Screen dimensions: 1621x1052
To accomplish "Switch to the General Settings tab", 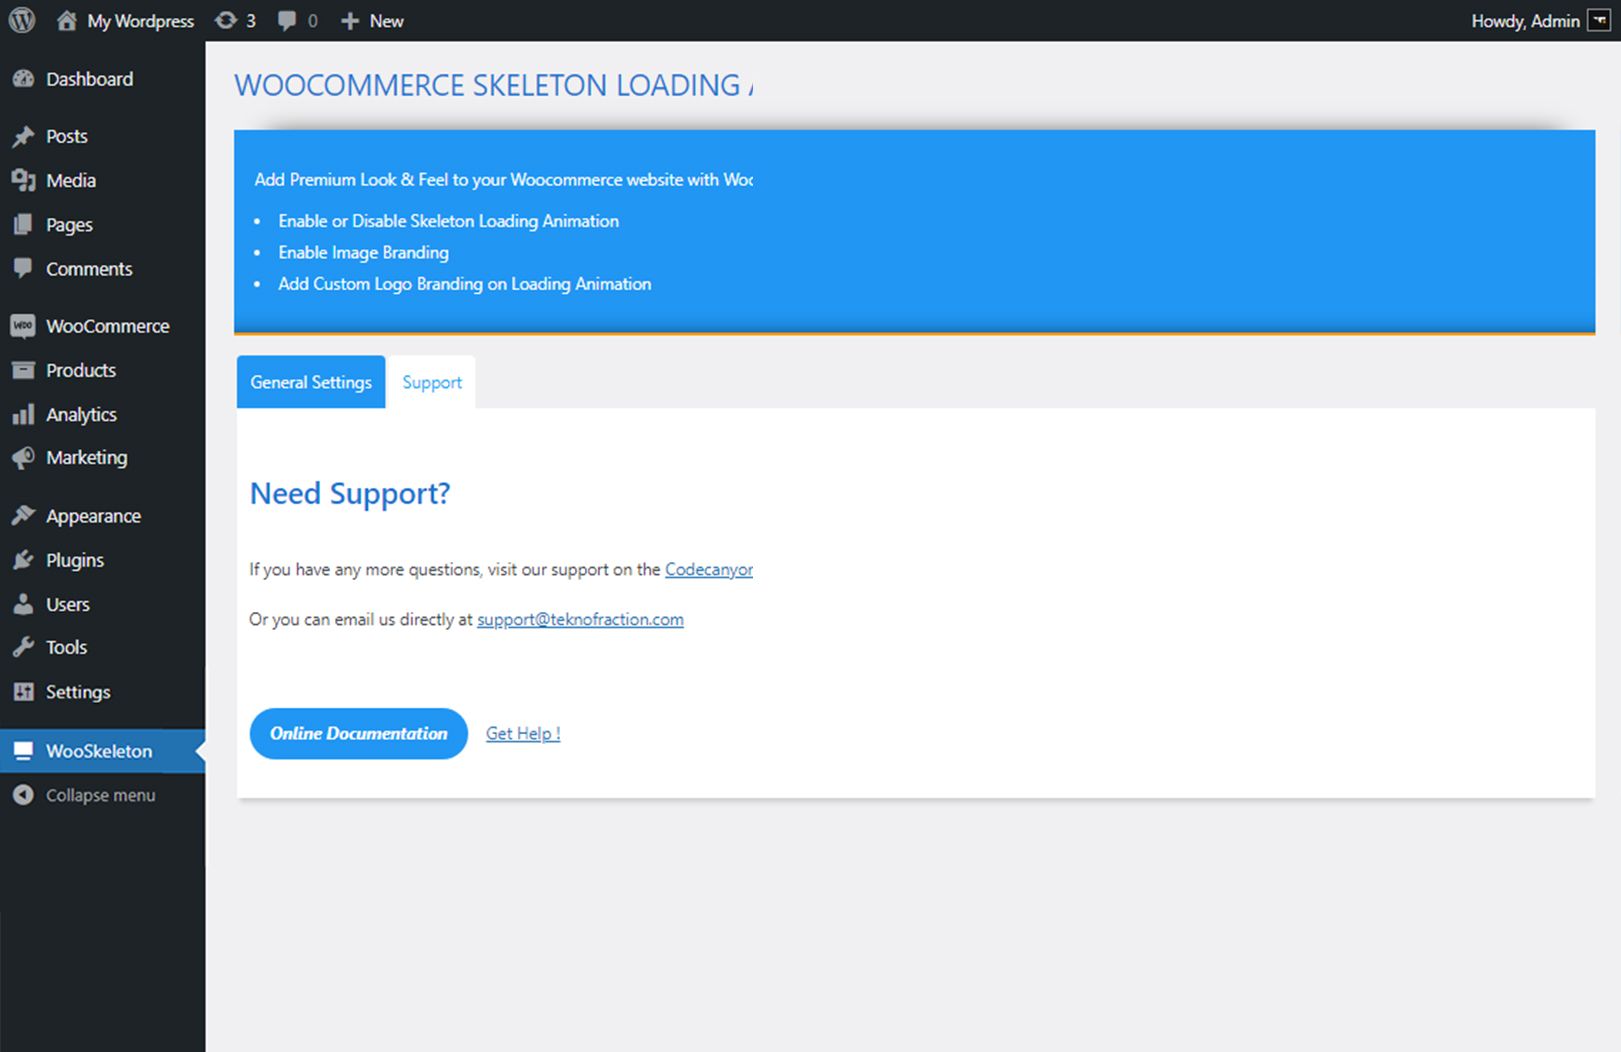I will pyautogui.click(x=311, y=382).
